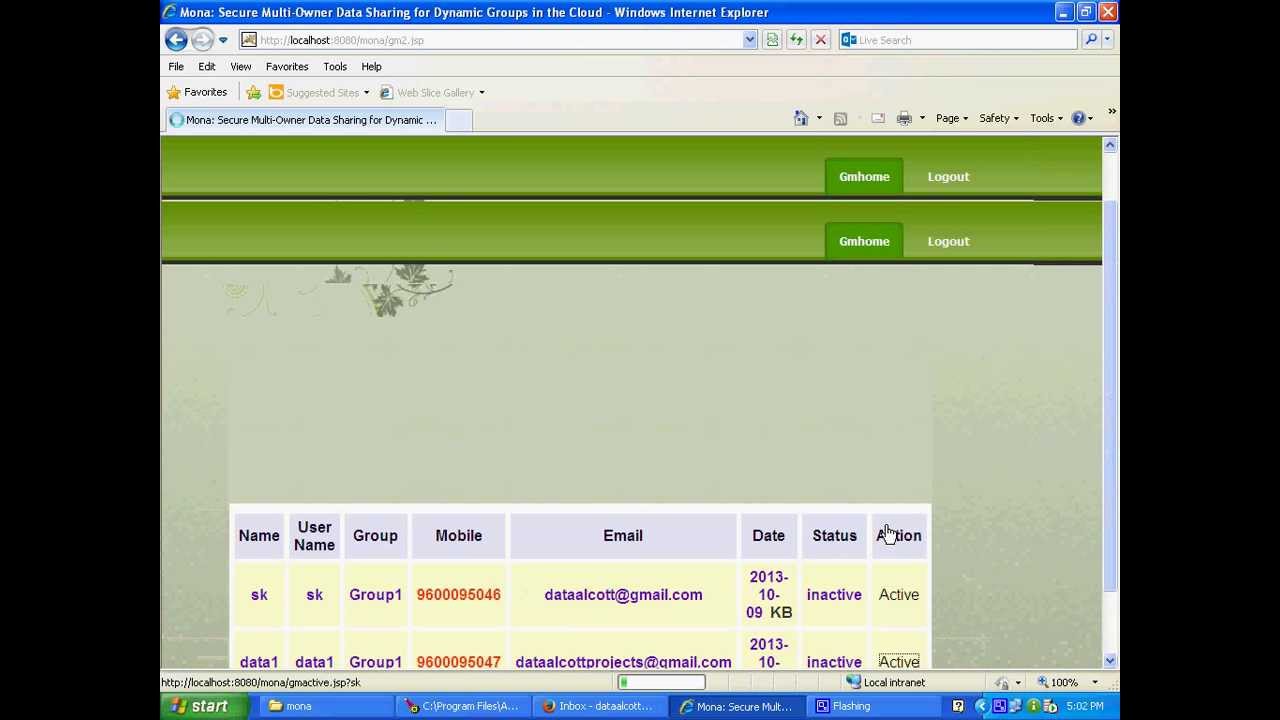1280x720 pixels.
Task: Click the lower Gmhome nav button
Action: tap(864, 241)
